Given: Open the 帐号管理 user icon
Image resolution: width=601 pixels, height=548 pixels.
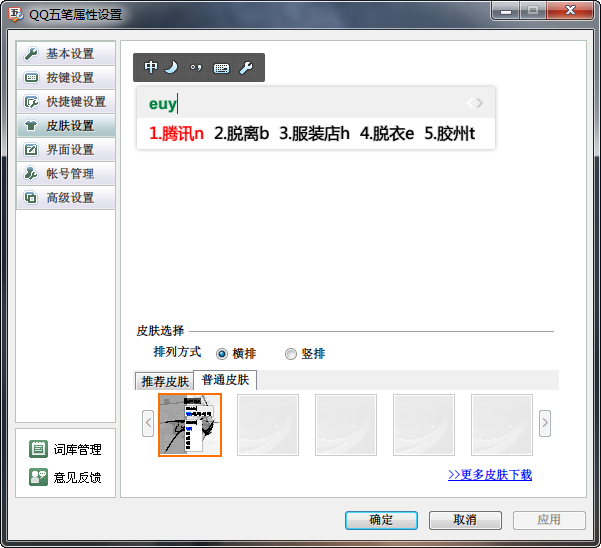Looking at the screenshot, I should click(31, 174).
